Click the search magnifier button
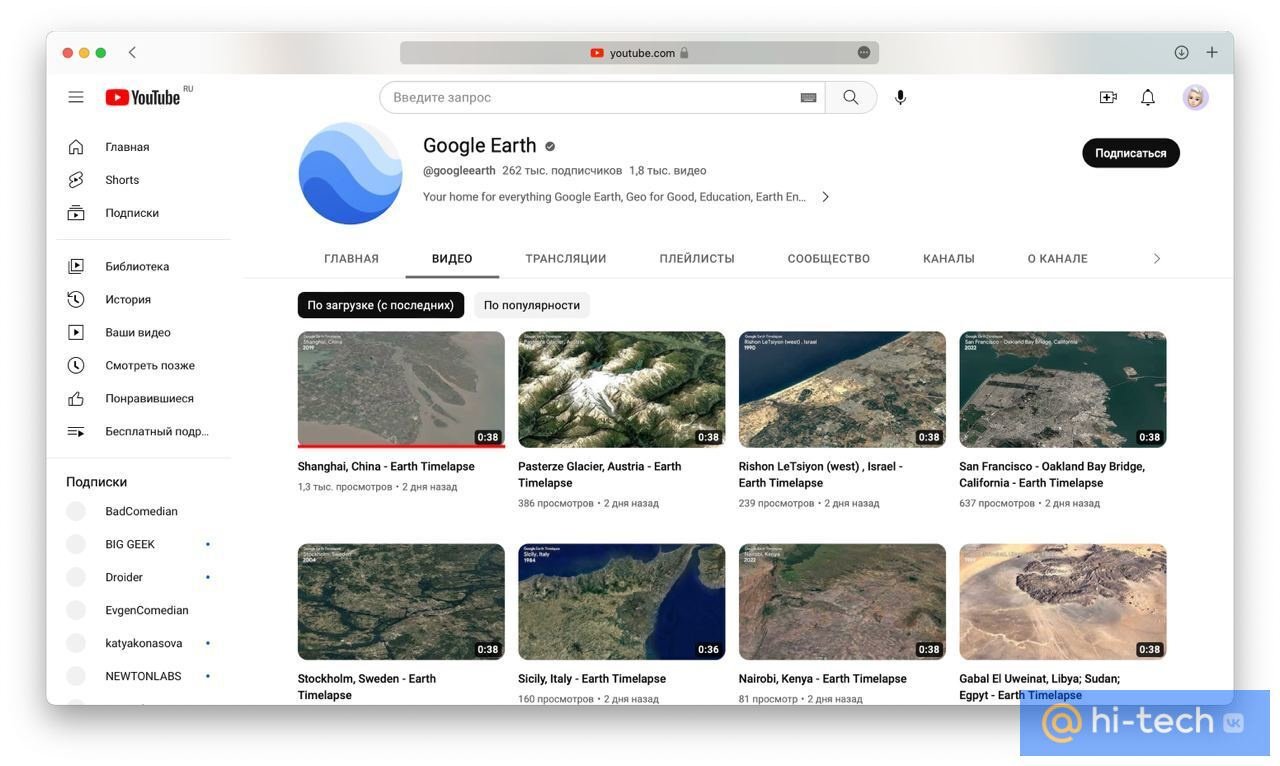 coord(851,97)
